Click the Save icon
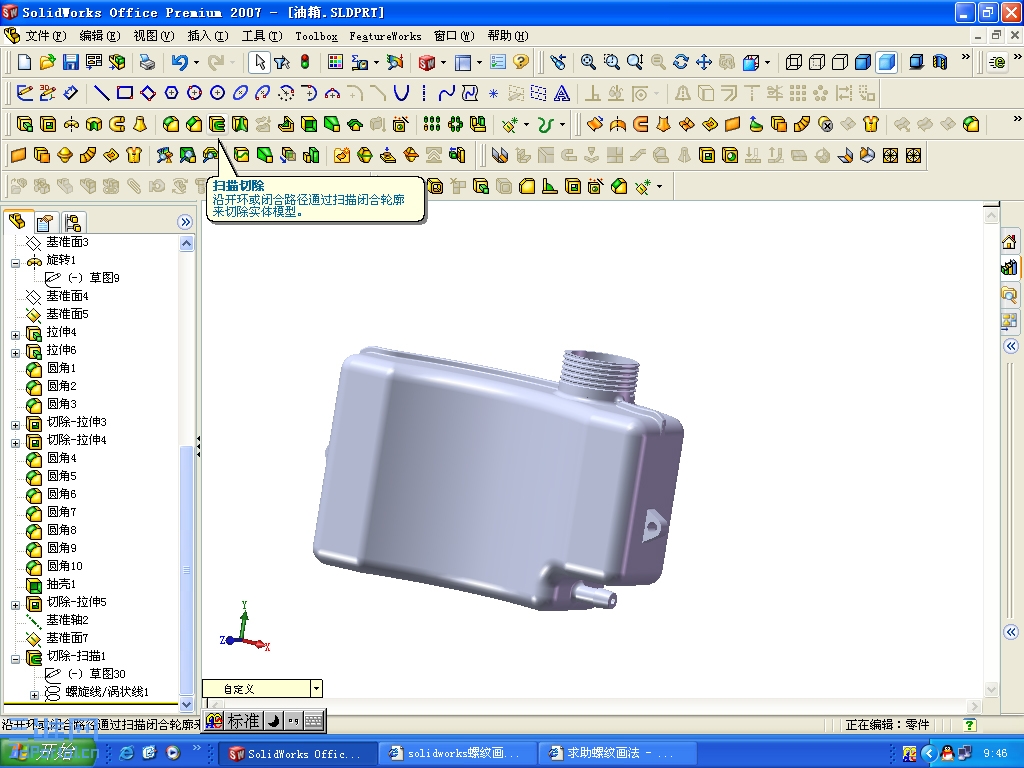 pos(70,62)
